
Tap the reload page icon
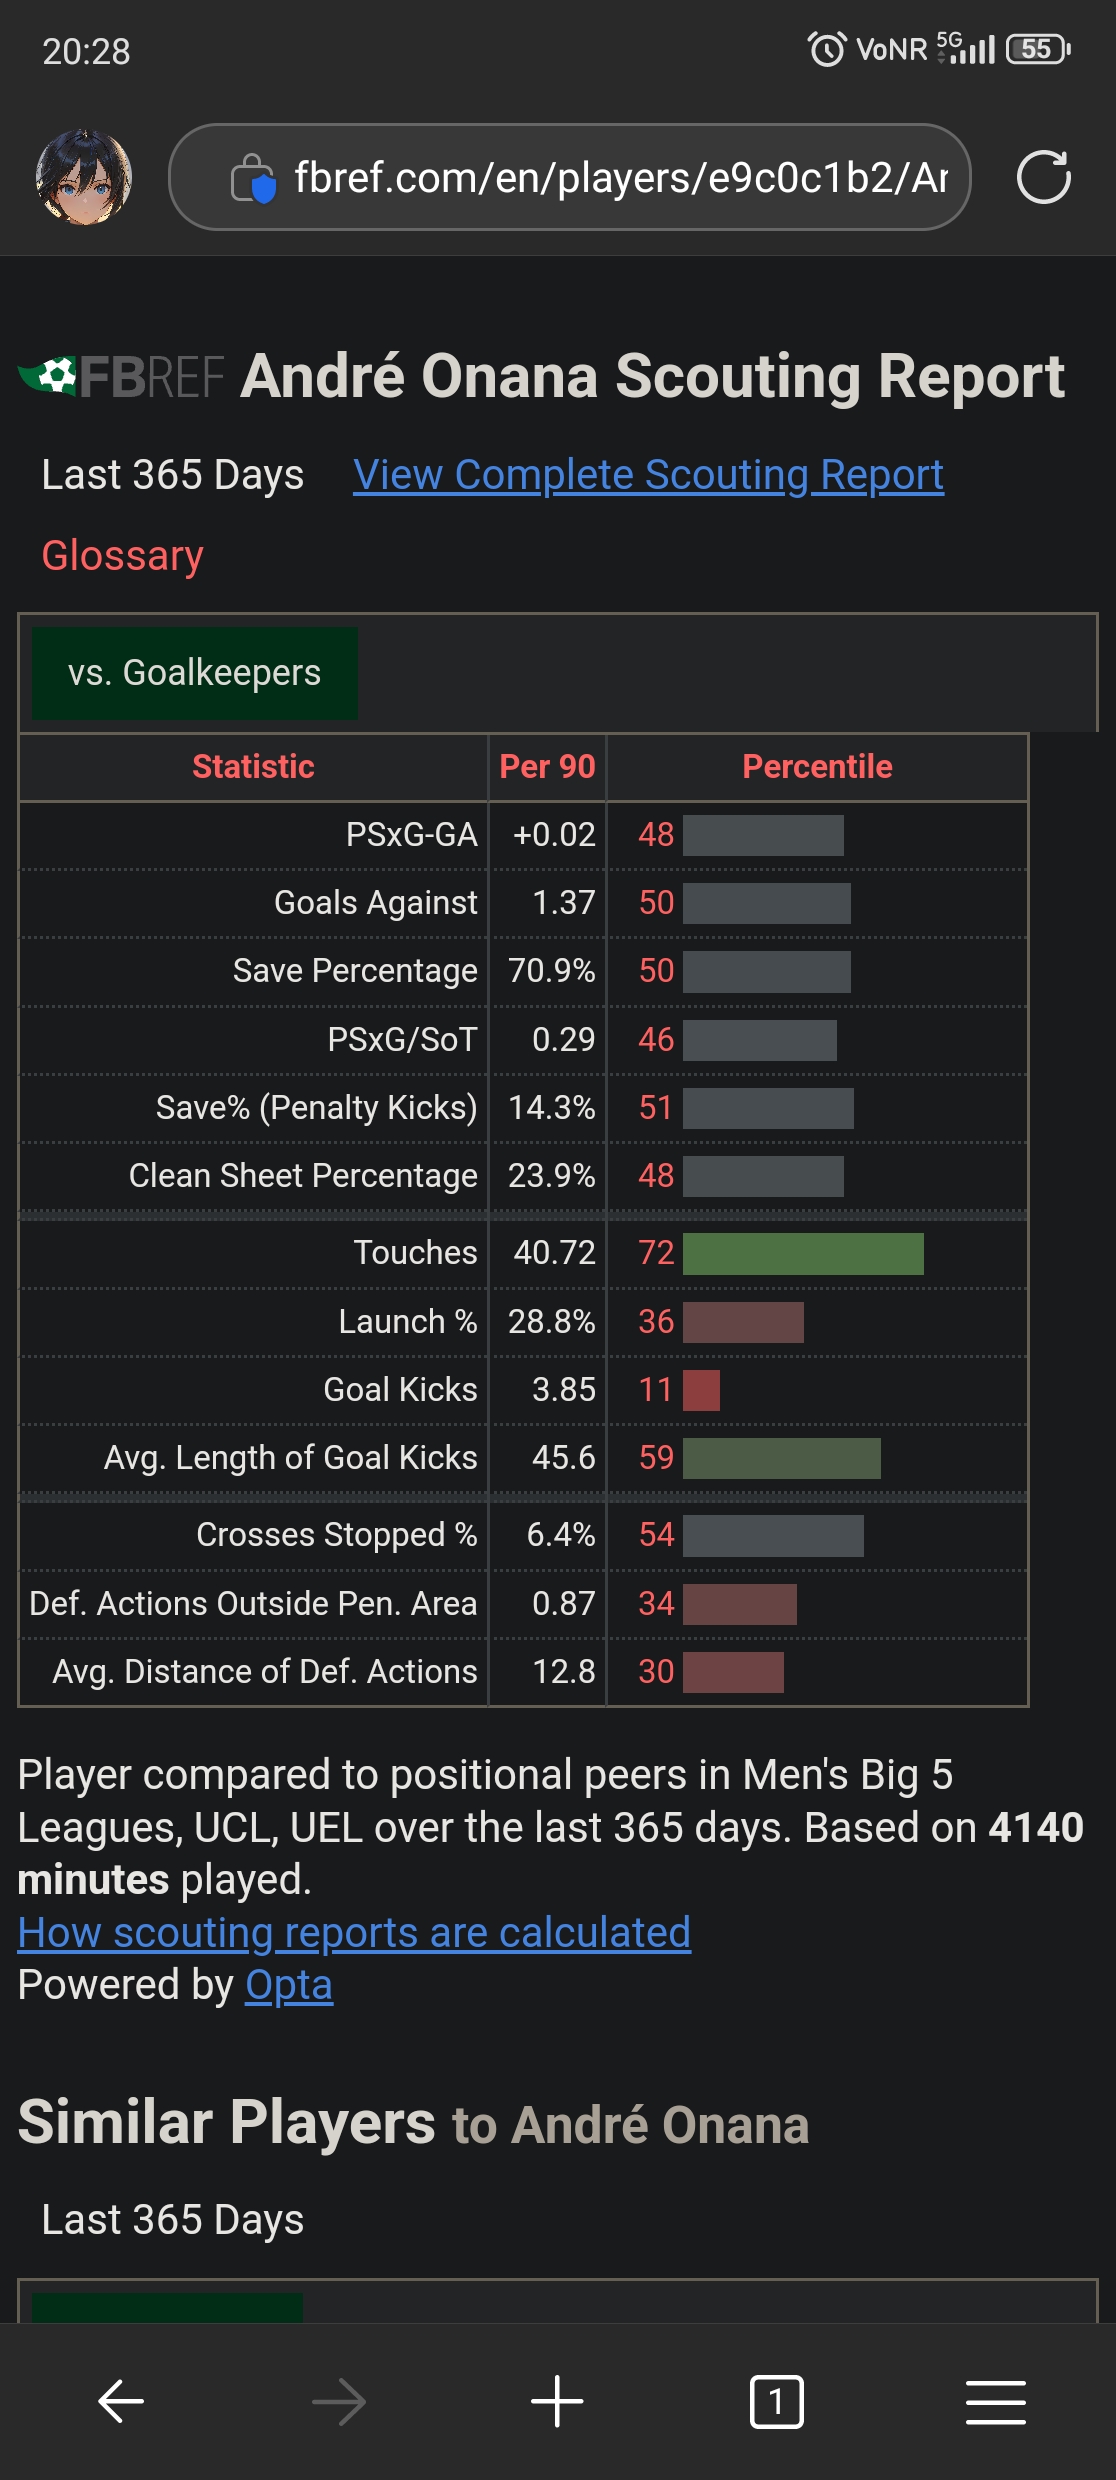(x=1043, y=178)
